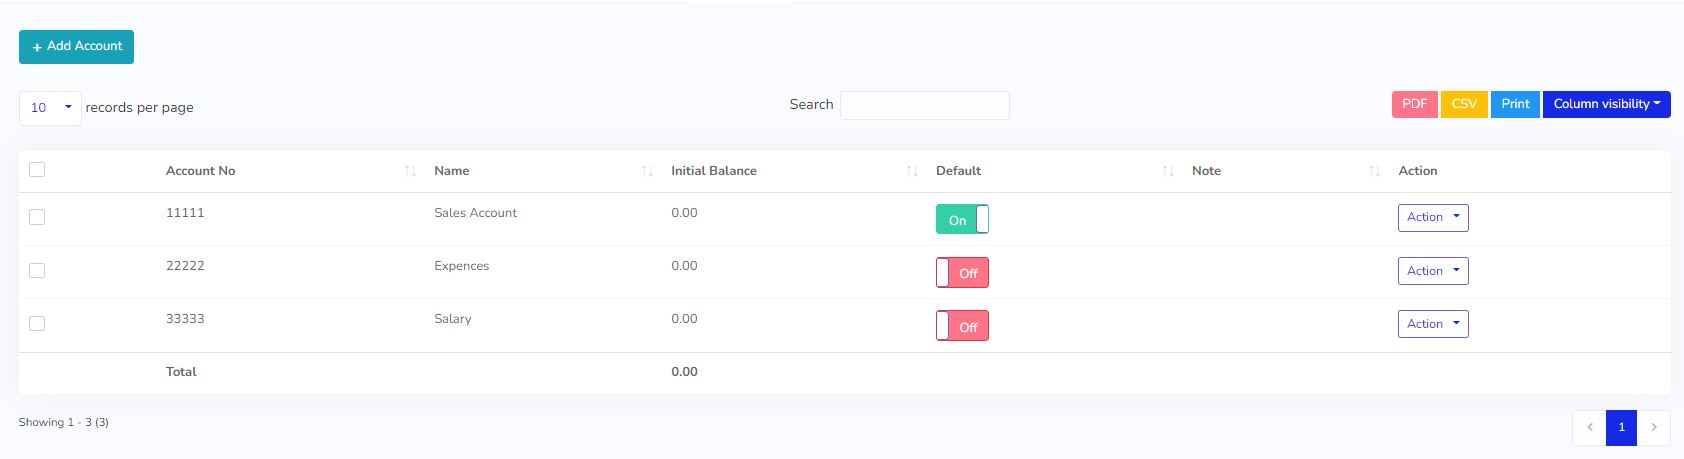
Task: Export the table as PDF
Action: (x=1414, y=104)
